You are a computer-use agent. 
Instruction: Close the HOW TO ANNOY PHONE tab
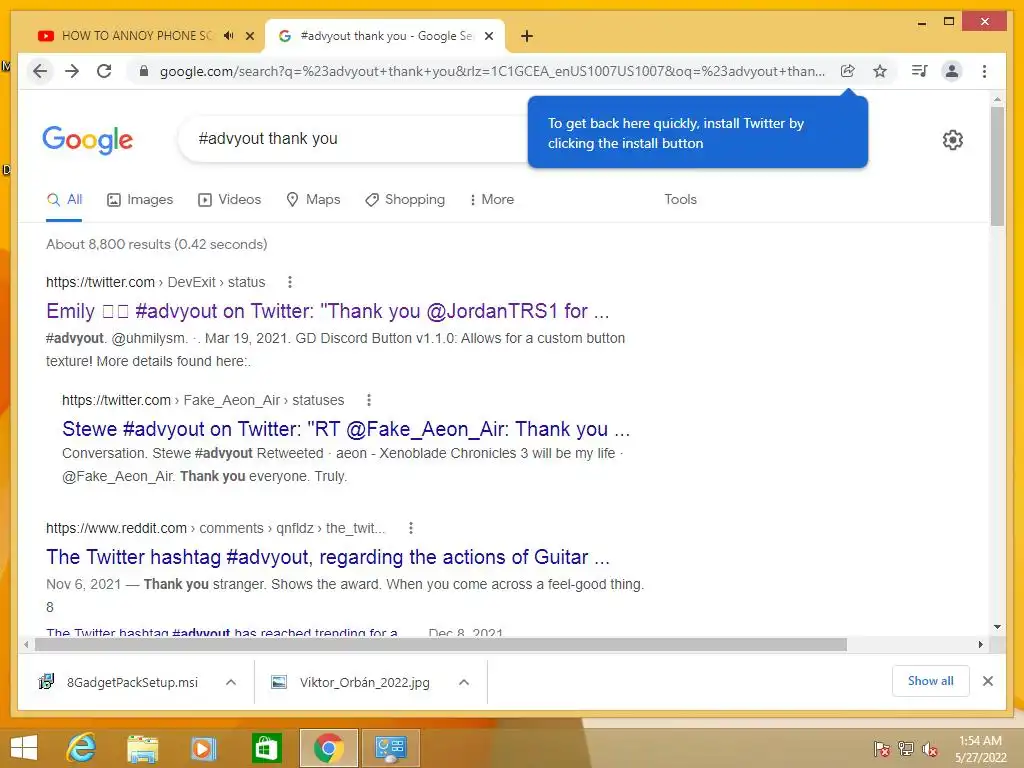pos(249,36)
